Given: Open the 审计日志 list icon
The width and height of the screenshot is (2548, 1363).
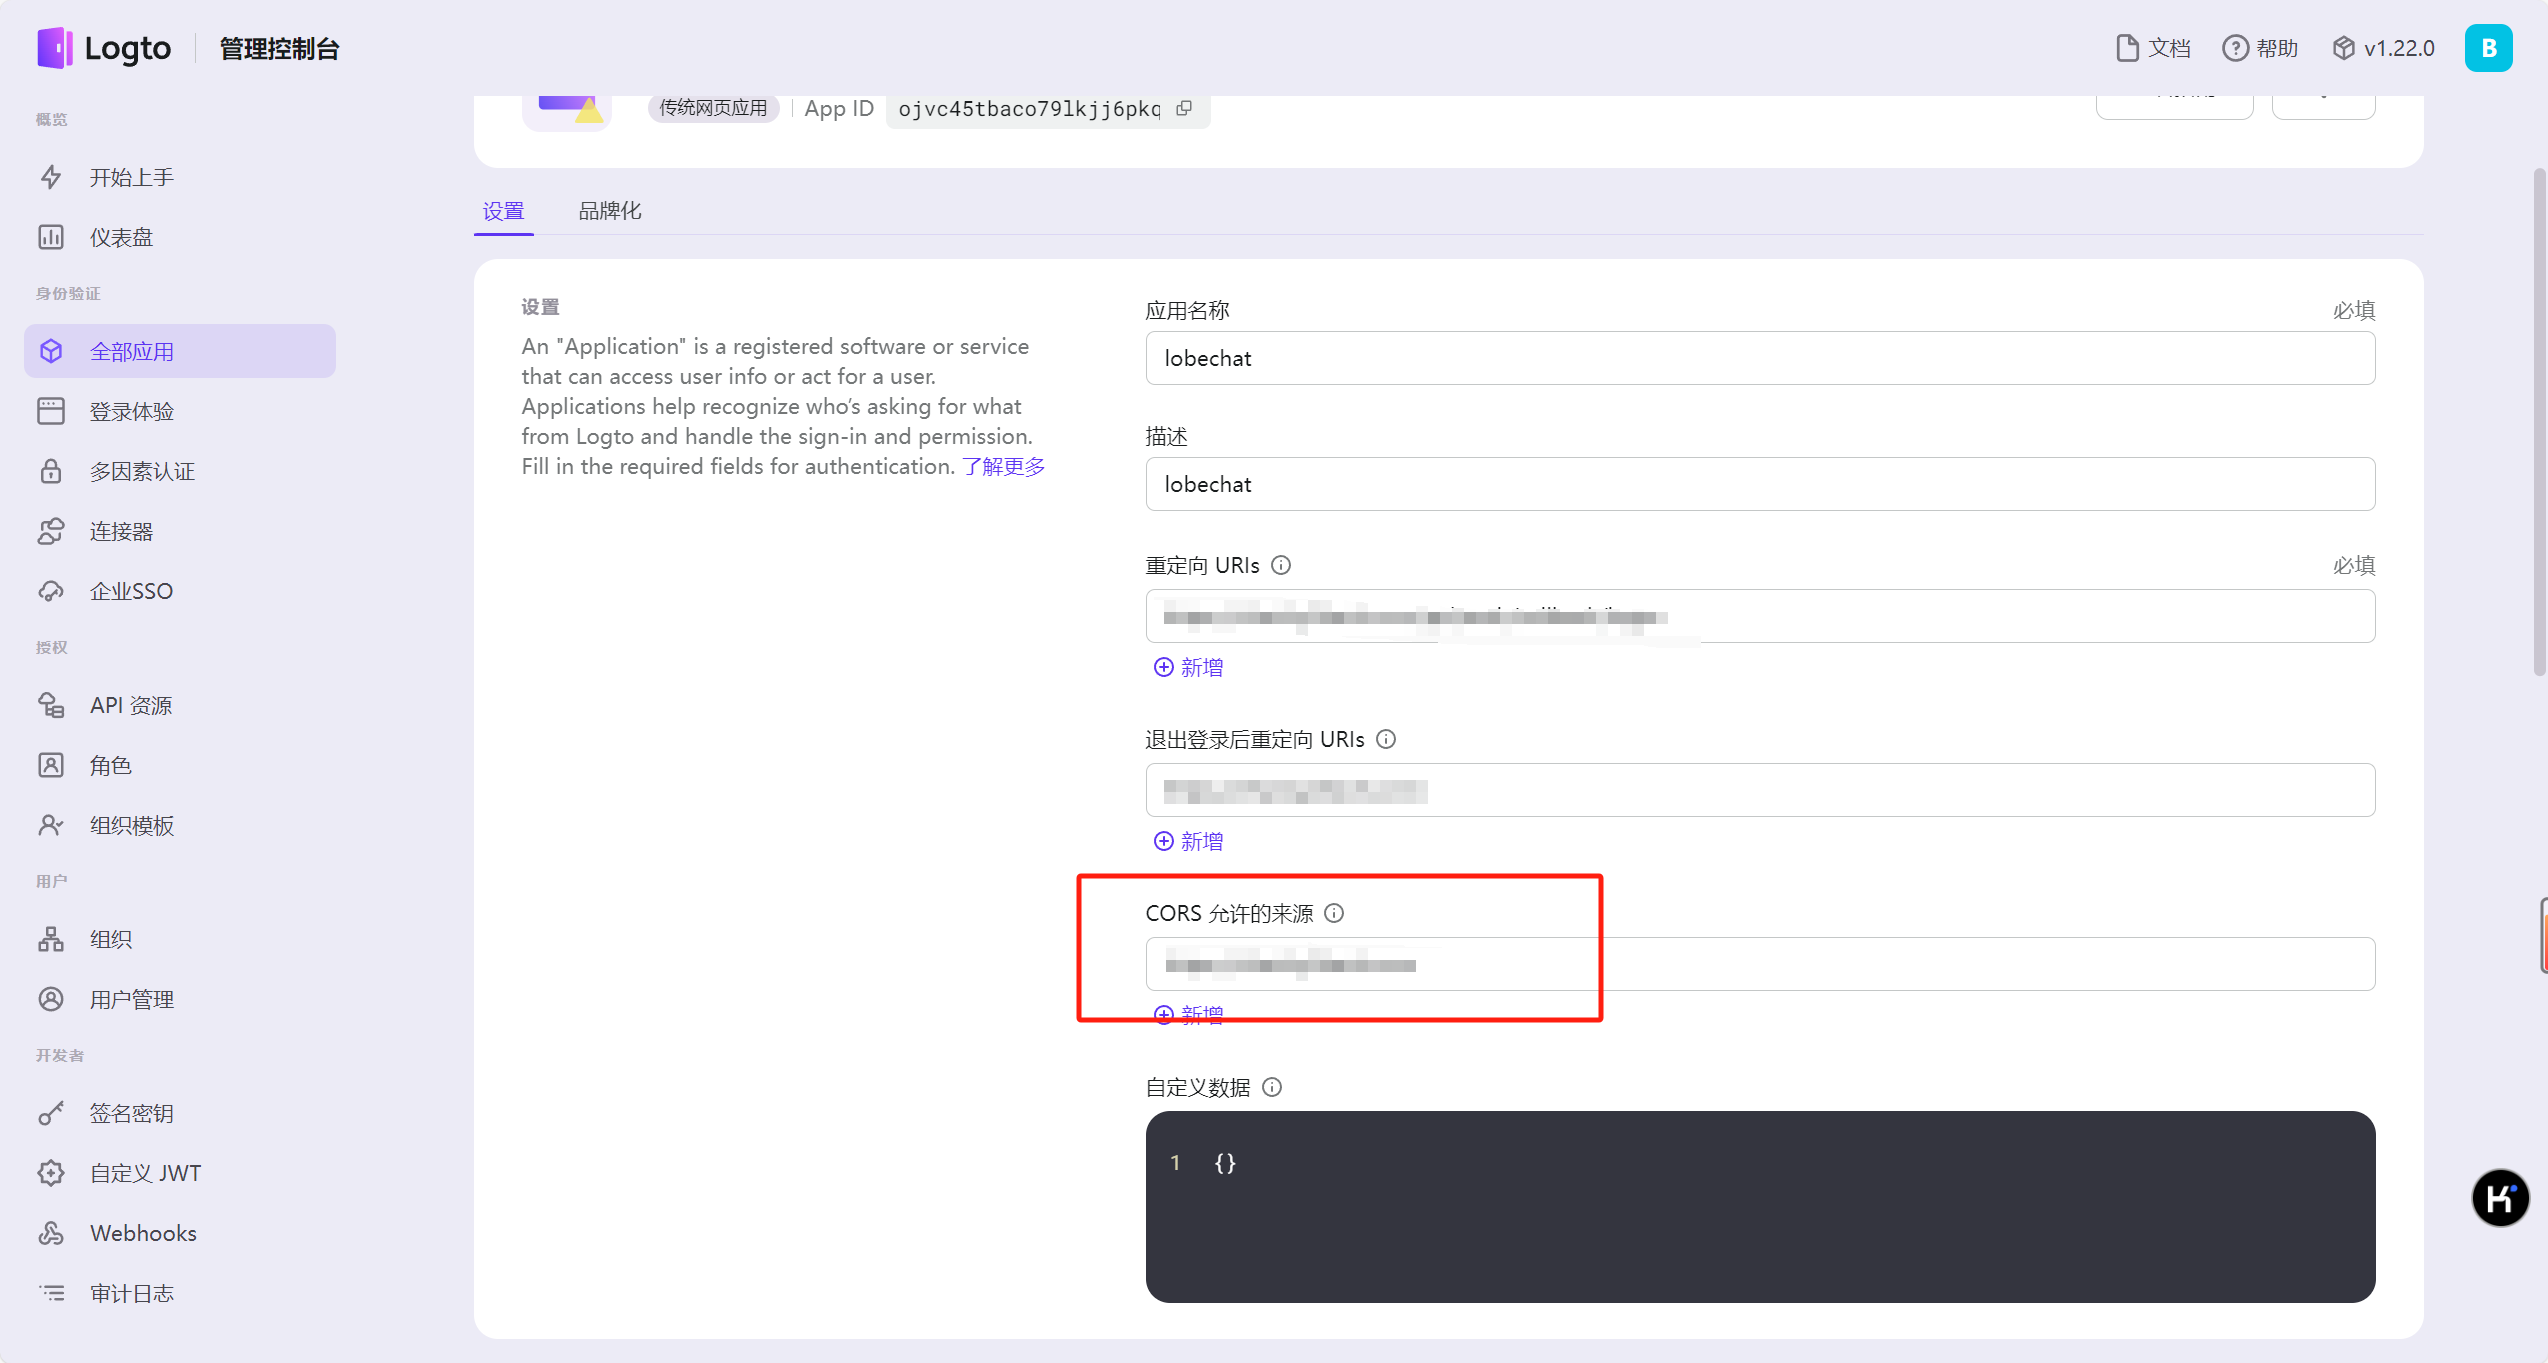Looking at the screenshot, I should pos(51,1293).
